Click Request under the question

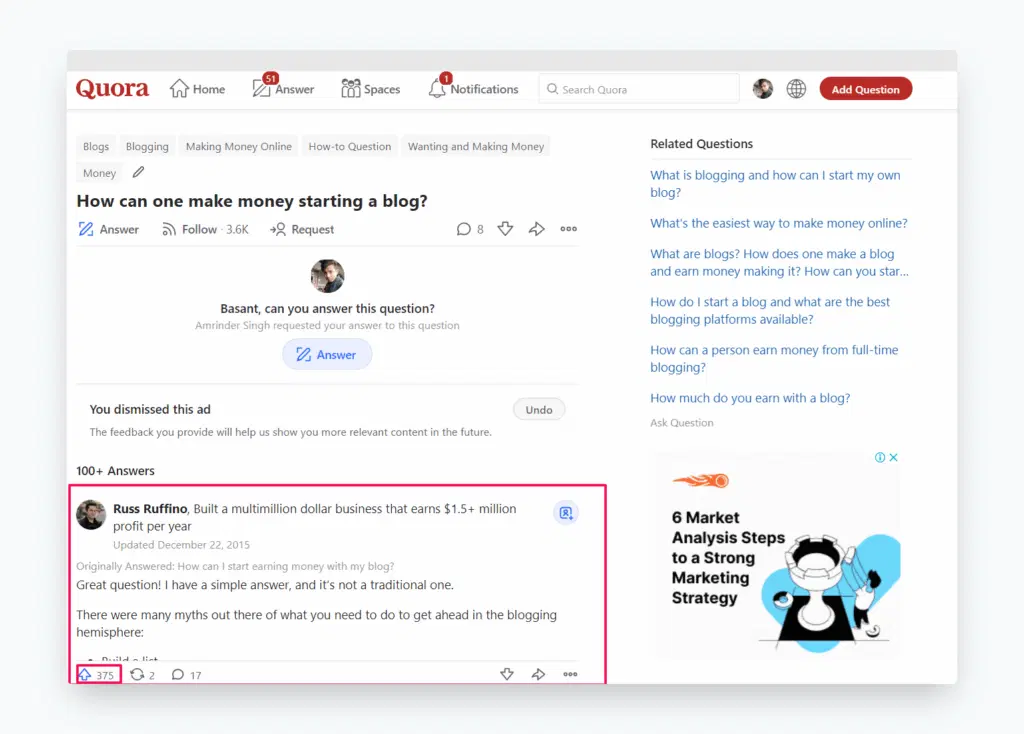tap(302, 229)
